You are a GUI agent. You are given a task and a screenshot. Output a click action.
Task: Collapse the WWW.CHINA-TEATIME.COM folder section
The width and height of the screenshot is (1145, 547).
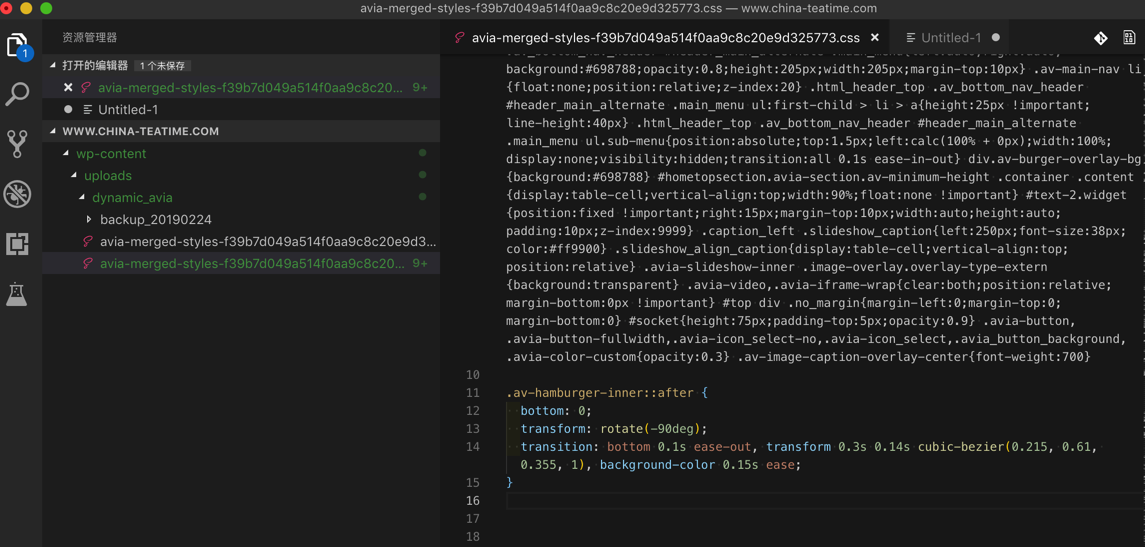53,131
